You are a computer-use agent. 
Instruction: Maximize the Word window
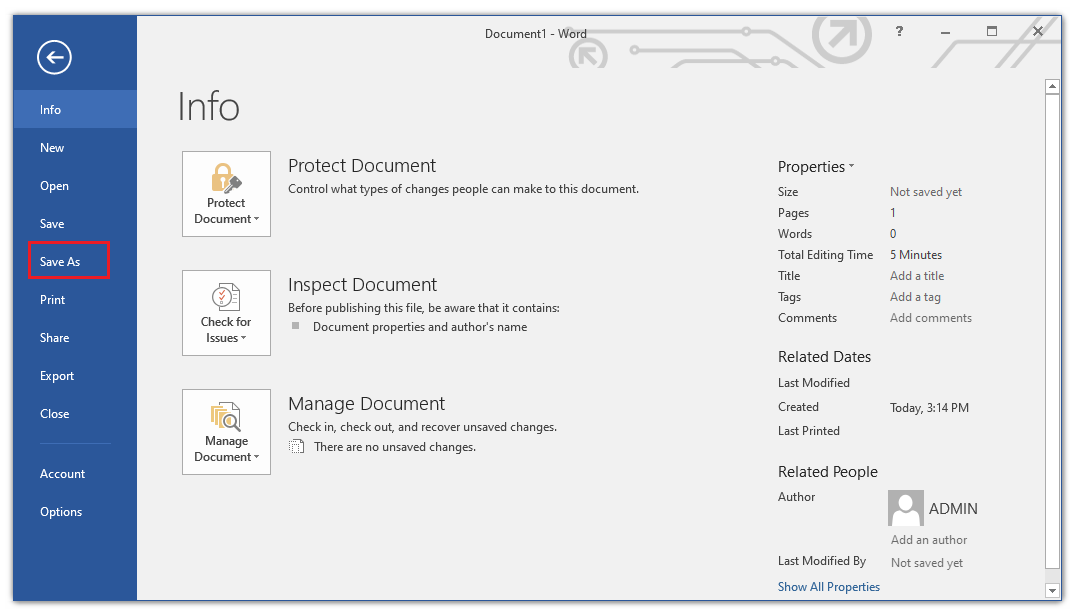coord(991,31)
